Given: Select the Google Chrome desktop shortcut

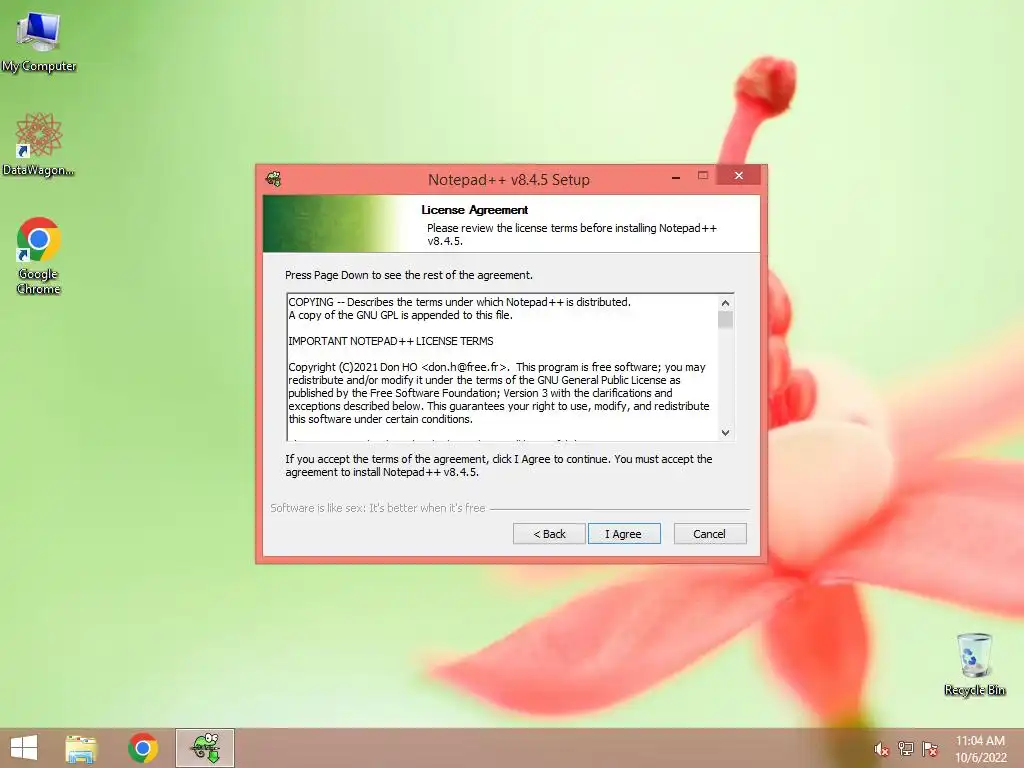Looking at the screenshot, I should click(x=39, y=256).
